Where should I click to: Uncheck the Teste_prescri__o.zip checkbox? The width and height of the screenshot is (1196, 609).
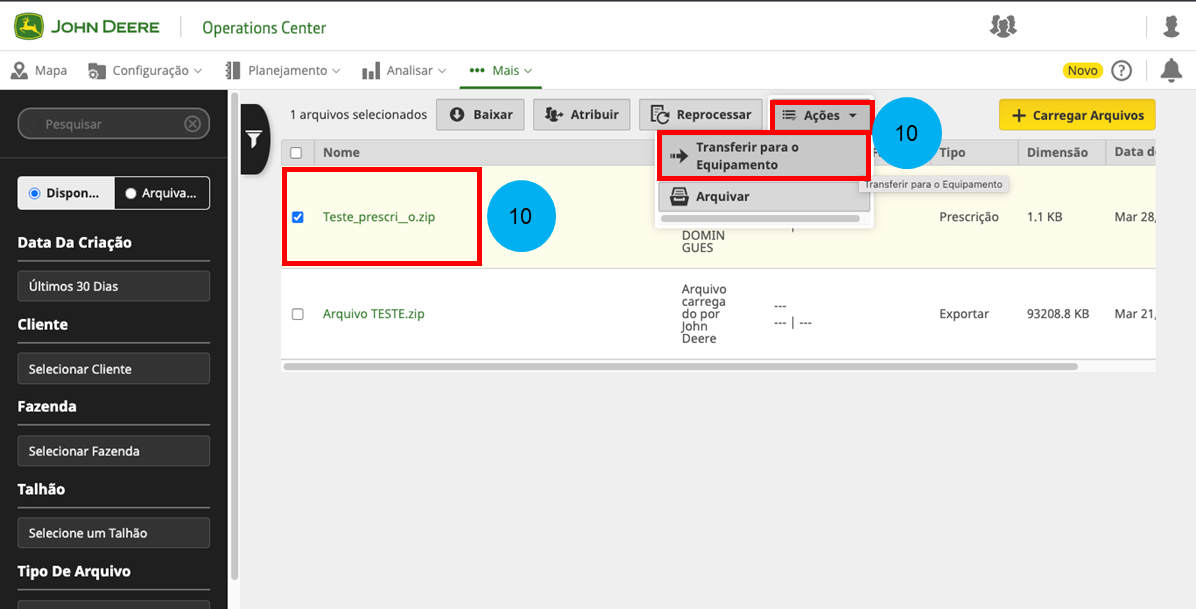(x=297, y=217)
